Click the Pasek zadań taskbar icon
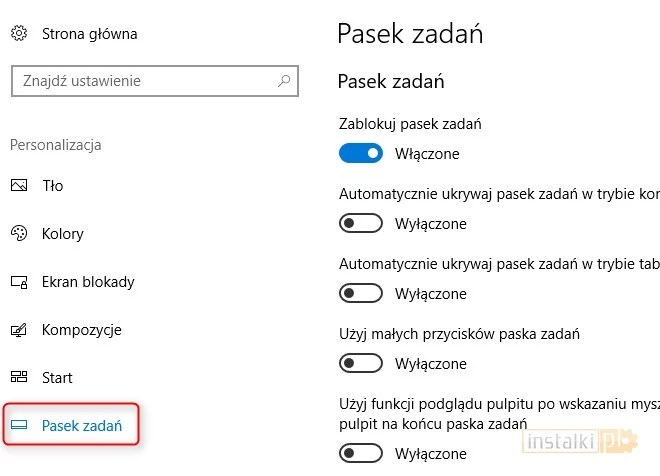 tap(19, 426)
